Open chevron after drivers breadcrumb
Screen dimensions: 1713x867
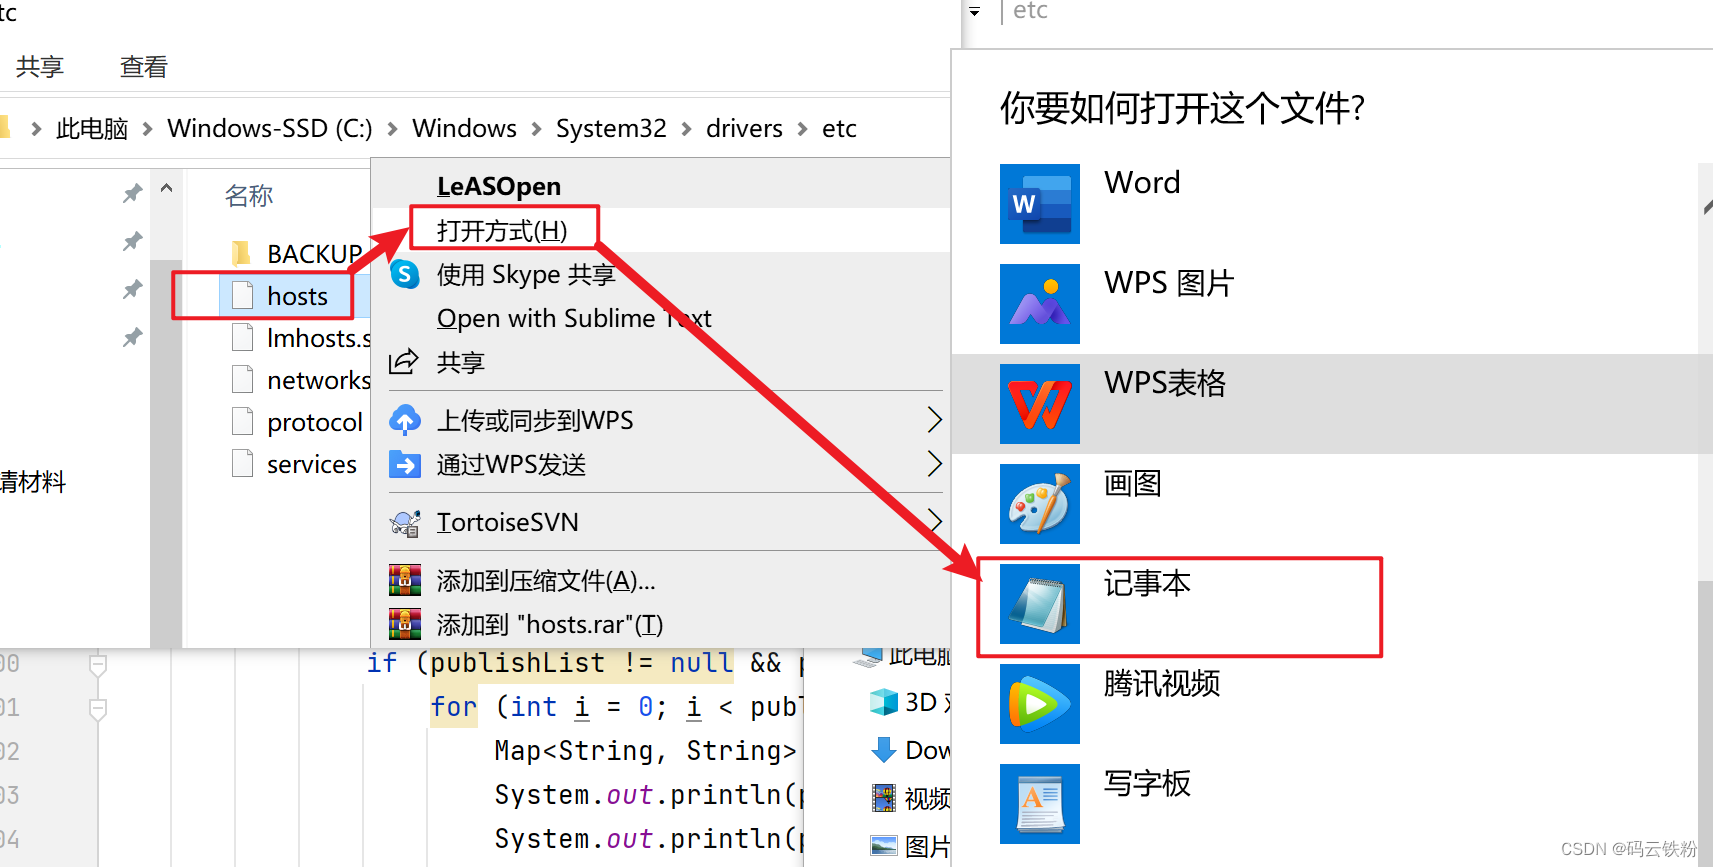coord(802,129)
